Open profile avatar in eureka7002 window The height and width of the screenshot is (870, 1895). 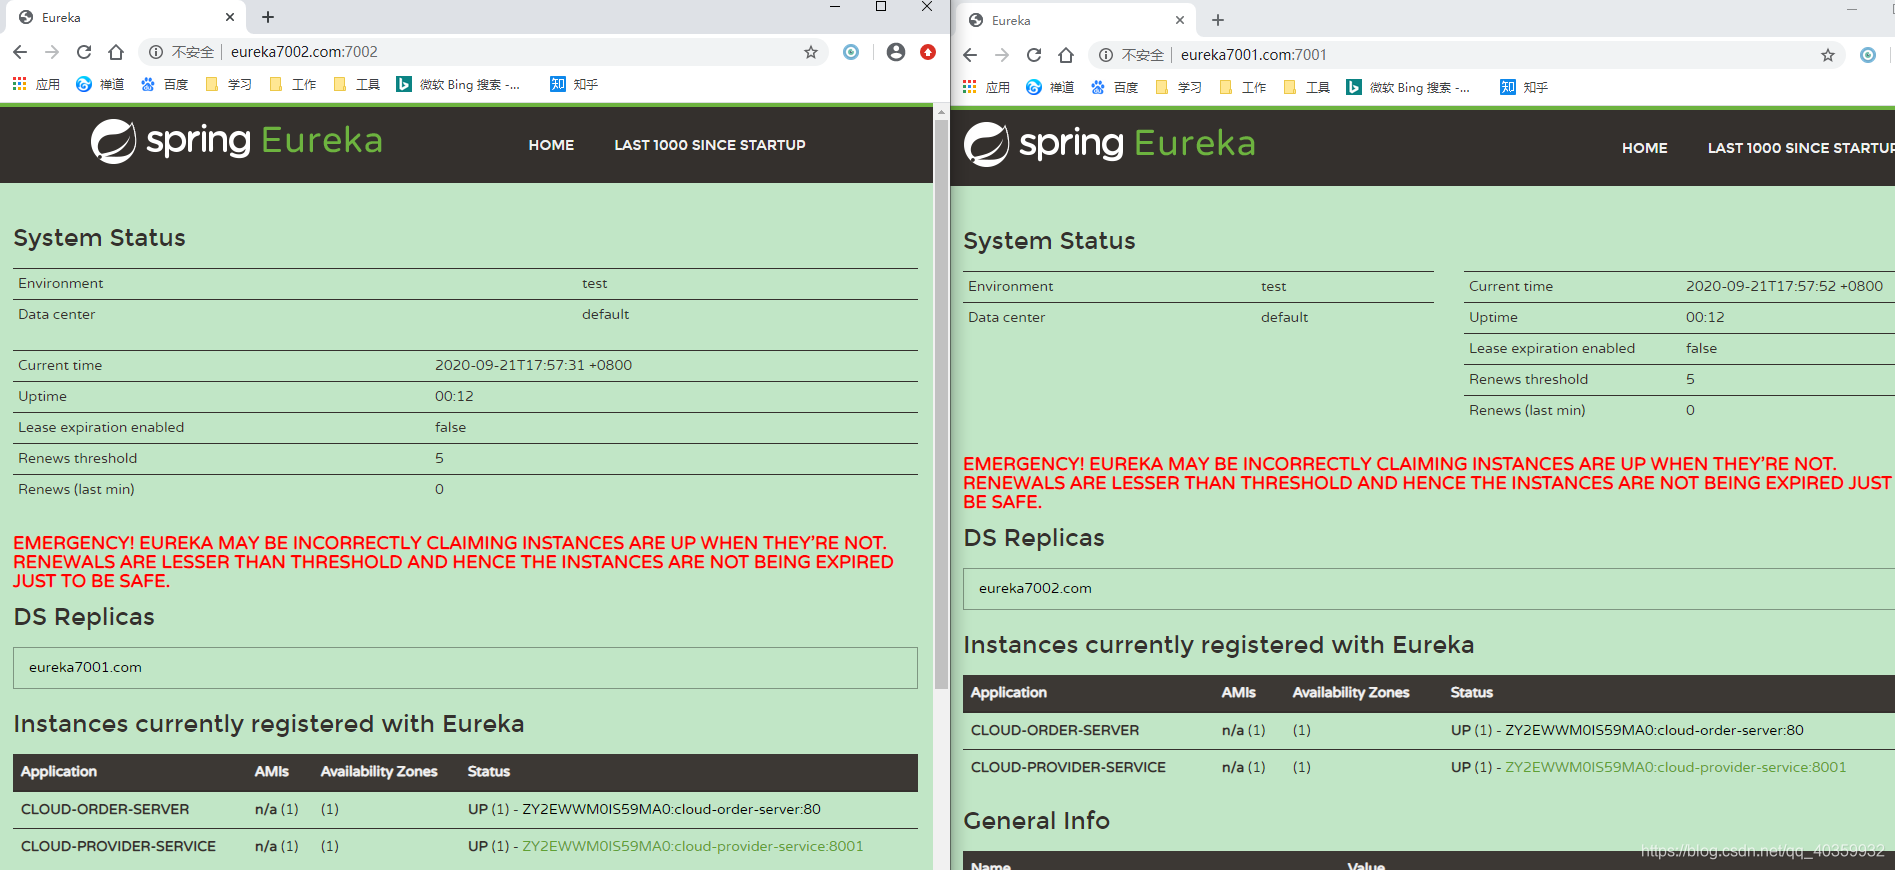(896, 52)
